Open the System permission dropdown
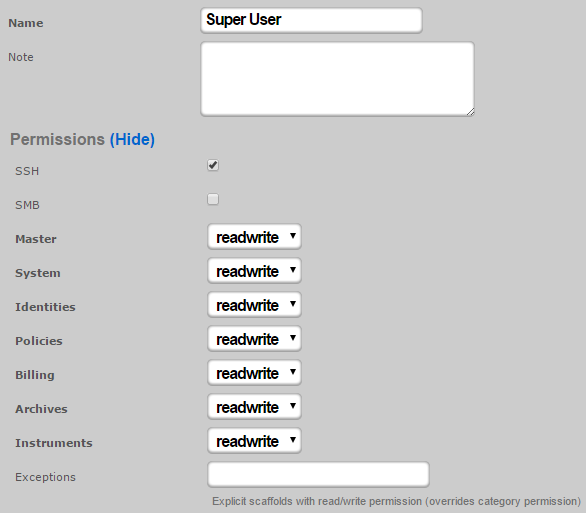This screenshot has width=586, height=513. pos(254,271)
